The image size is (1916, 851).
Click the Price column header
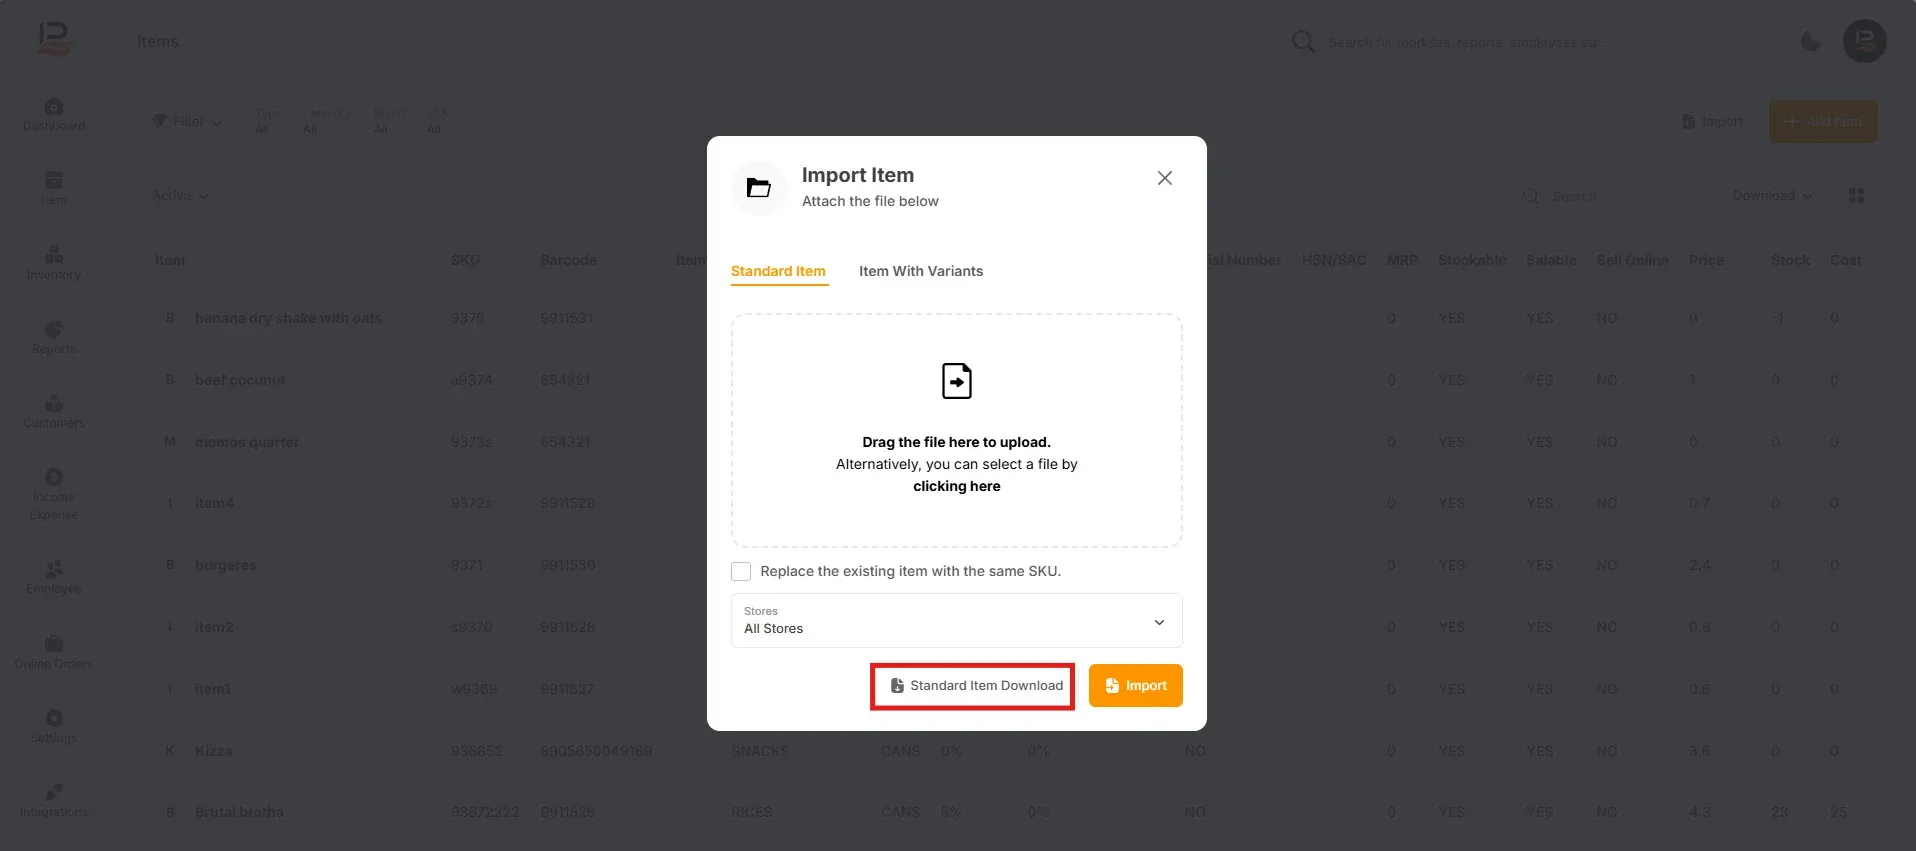coord(1706,260)
